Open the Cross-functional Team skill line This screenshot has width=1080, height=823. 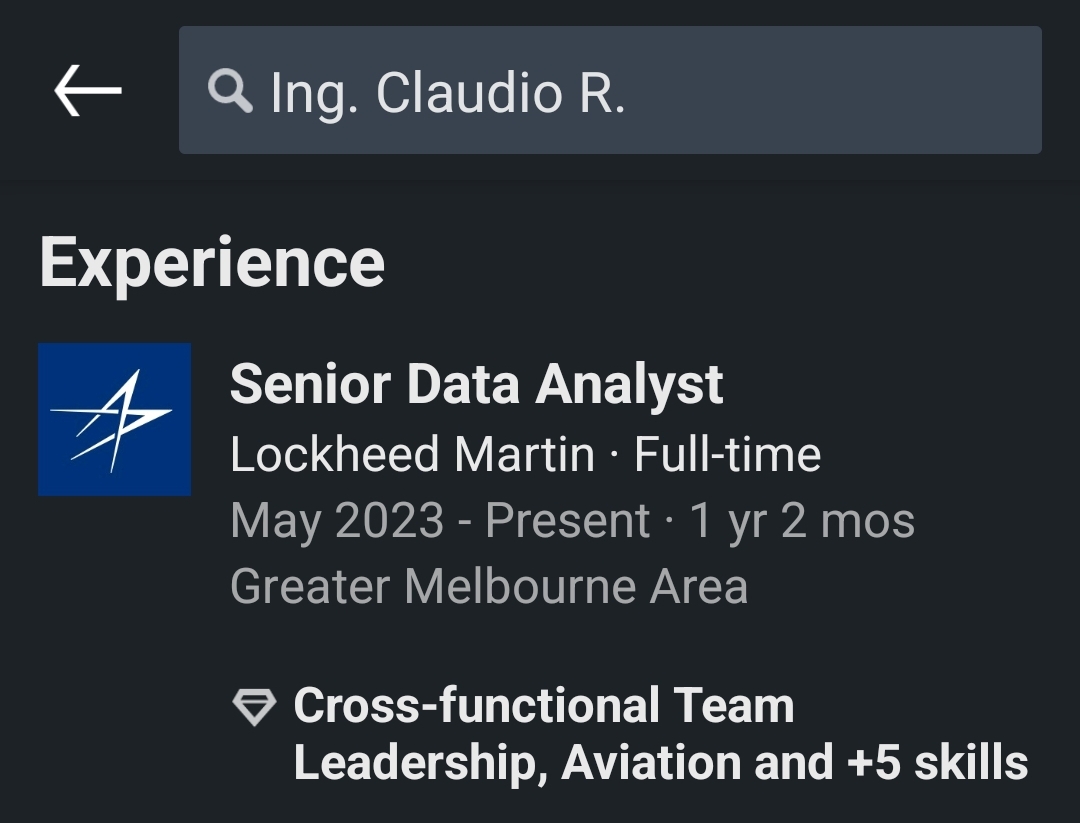point(543,706)
